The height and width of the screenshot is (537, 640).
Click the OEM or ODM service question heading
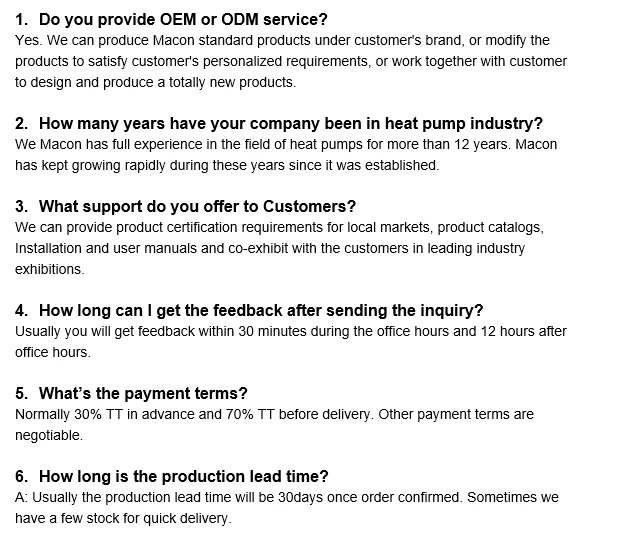183,19
